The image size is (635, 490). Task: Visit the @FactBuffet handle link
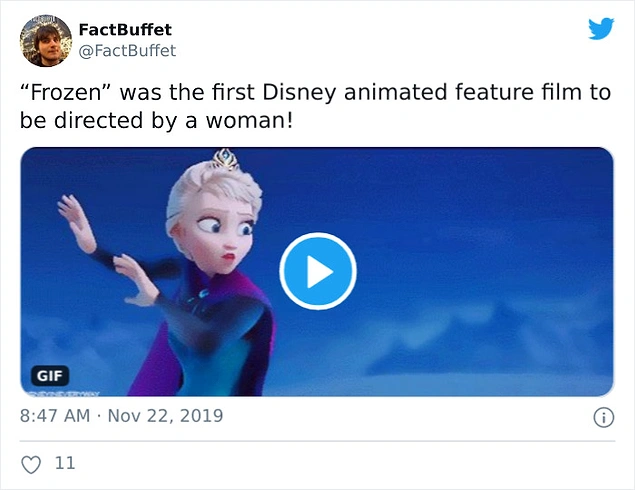pyautogui.click(x=126, y=50)
